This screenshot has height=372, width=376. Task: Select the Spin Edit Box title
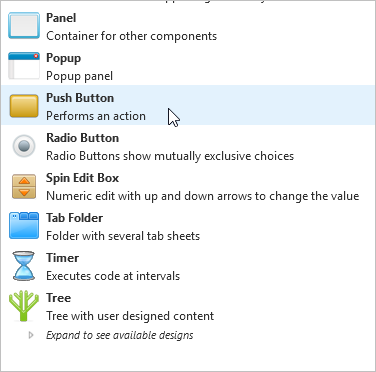click(82, 178)
